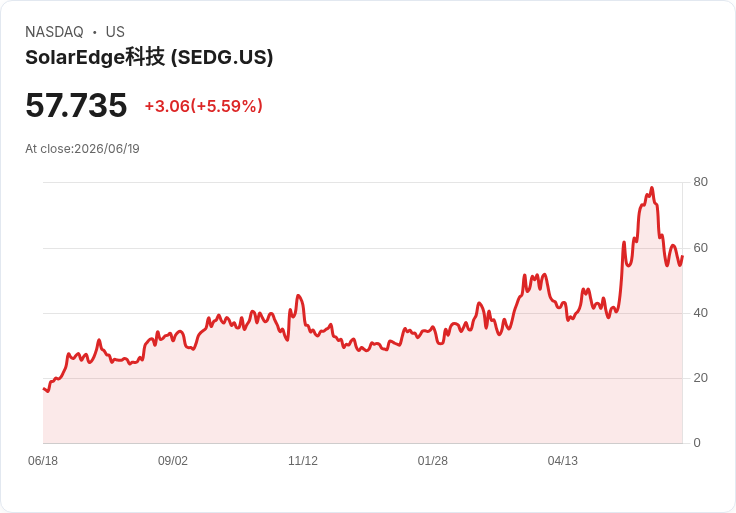736x513 pixels.
Task: Click the +3.06(+5.59%) price change
Action: pos(203,106)
